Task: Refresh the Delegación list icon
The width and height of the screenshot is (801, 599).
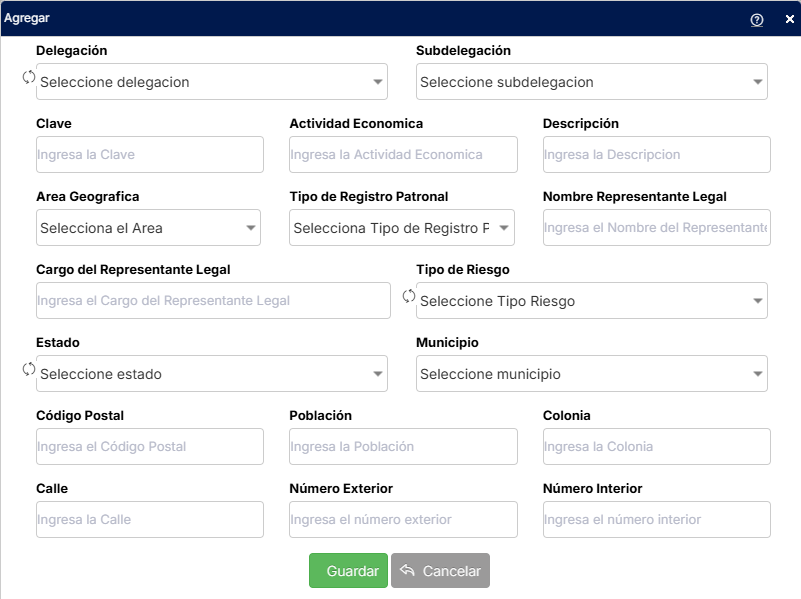Action: (x=29, y=77)
